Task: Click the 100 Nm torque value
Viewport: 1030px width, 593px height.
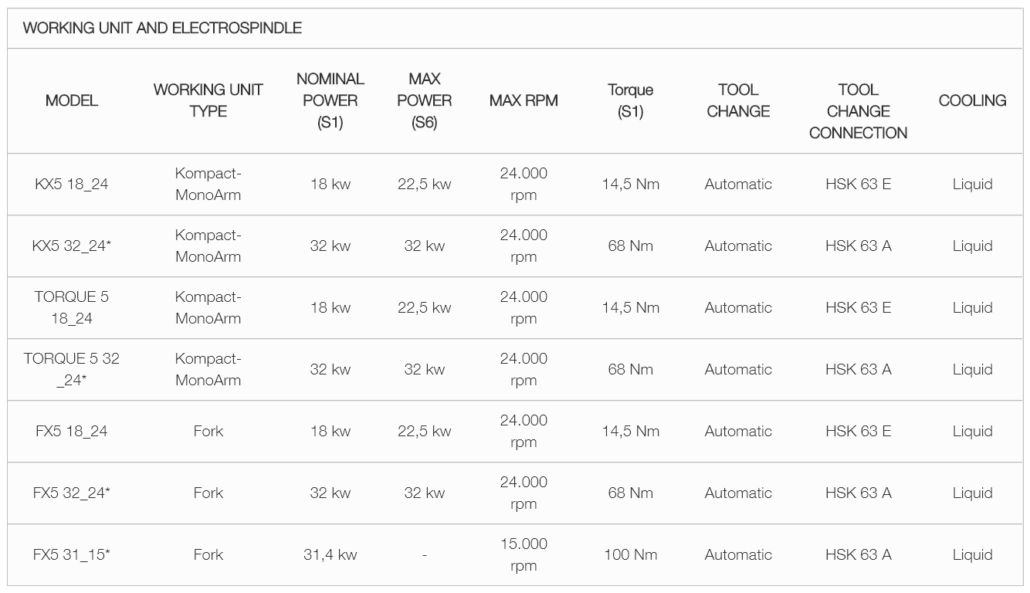Action: tap(631, 555)
